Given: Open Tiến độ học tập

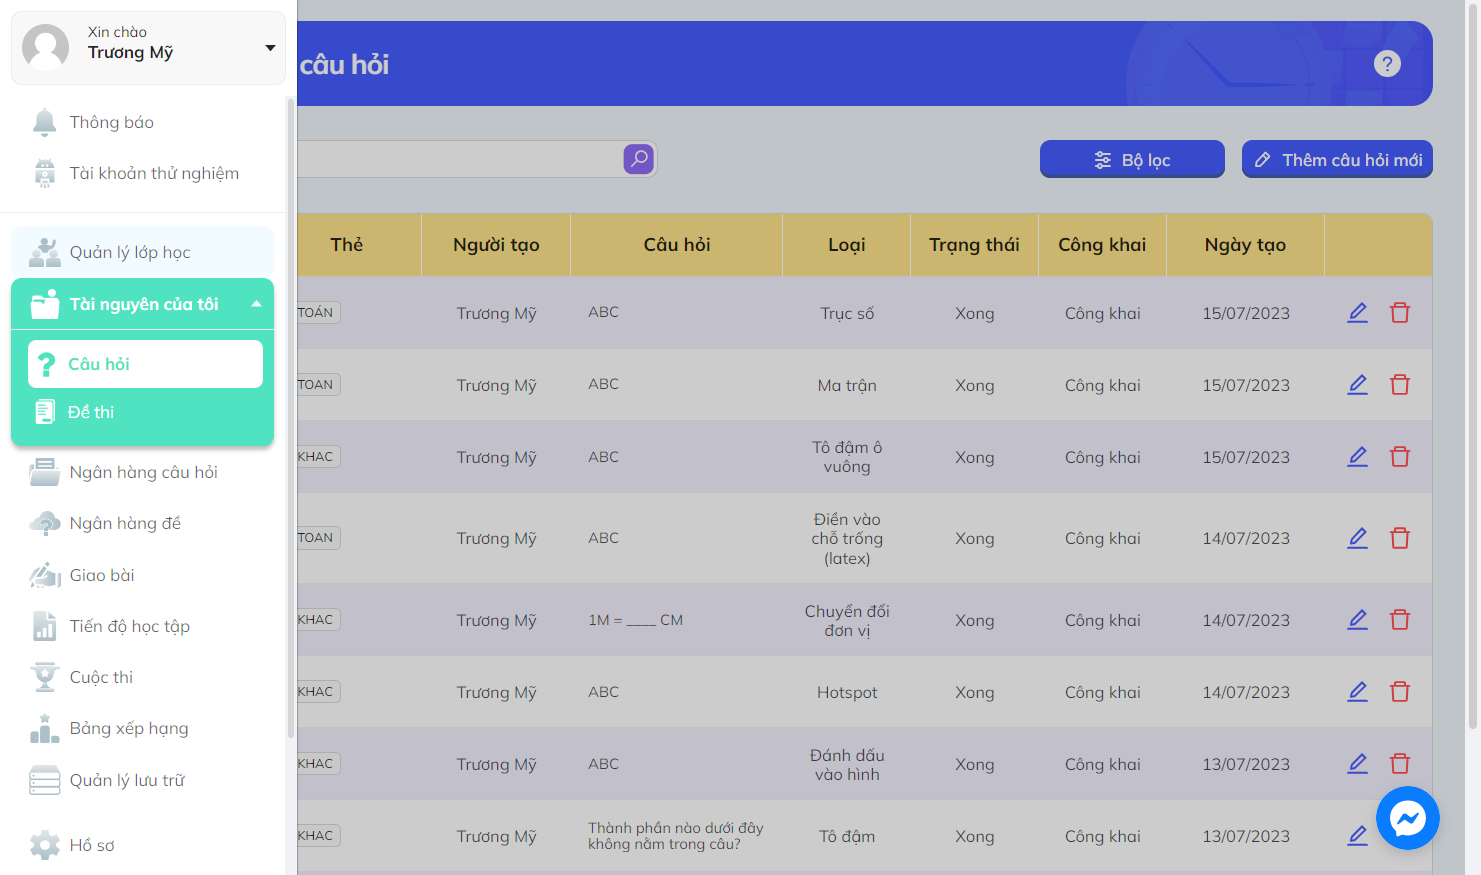Looking at the screenshot, I should [142, 626].
